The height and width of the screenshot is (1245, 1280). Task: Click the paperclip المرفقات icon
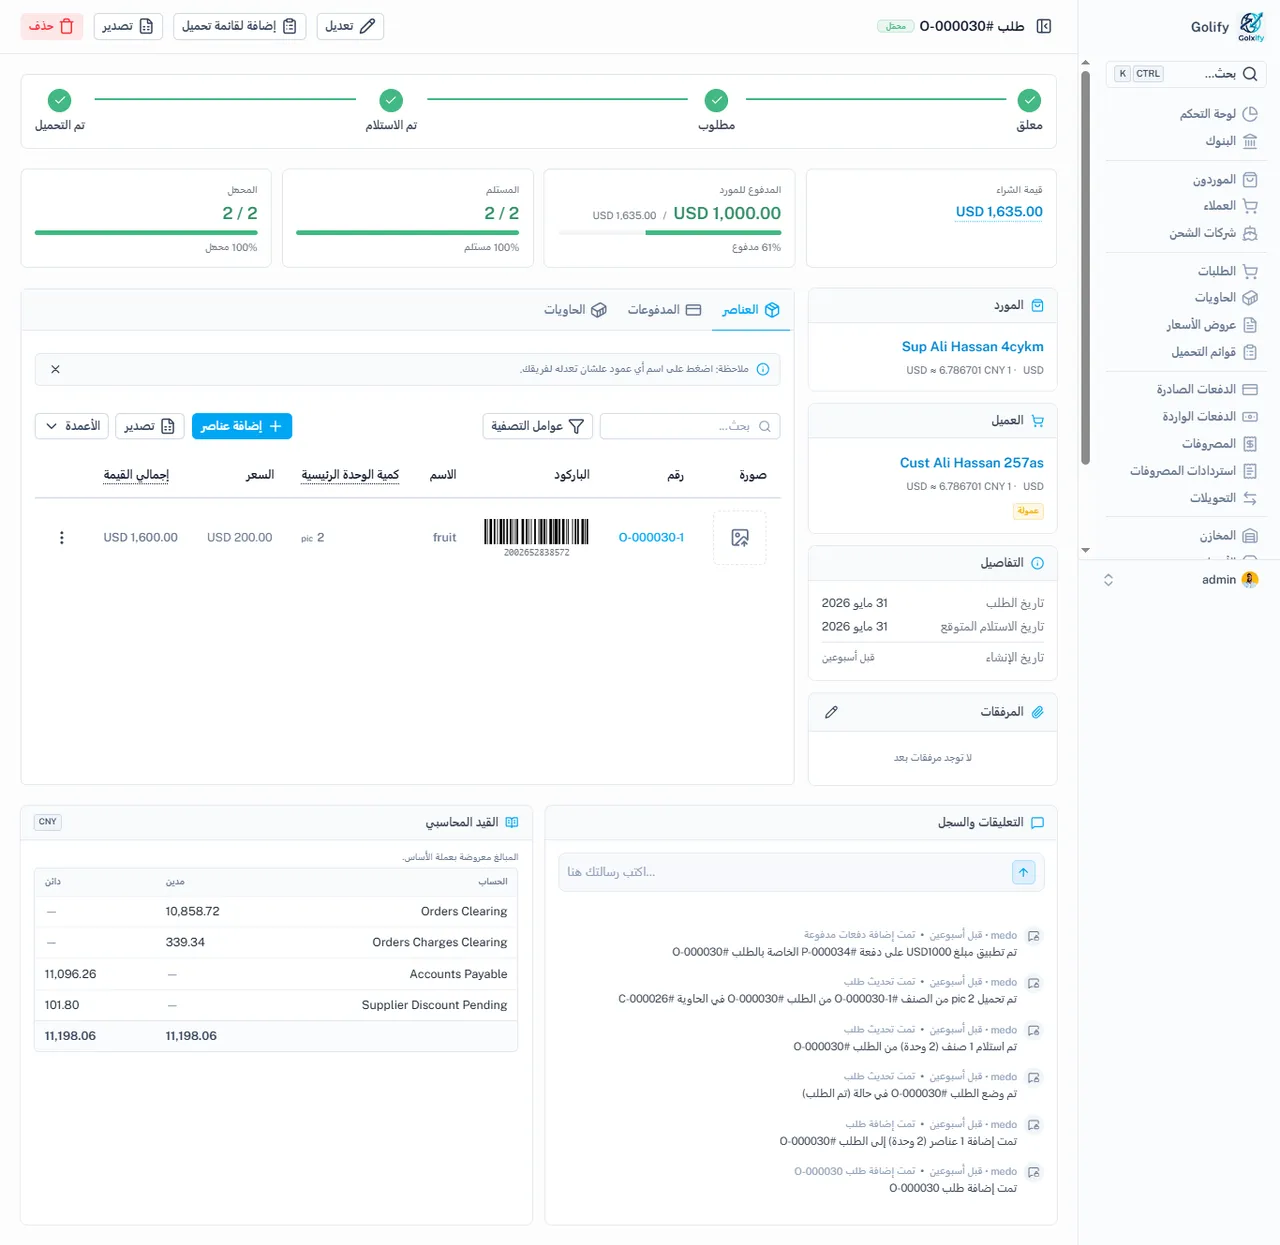coord(1037,712)
